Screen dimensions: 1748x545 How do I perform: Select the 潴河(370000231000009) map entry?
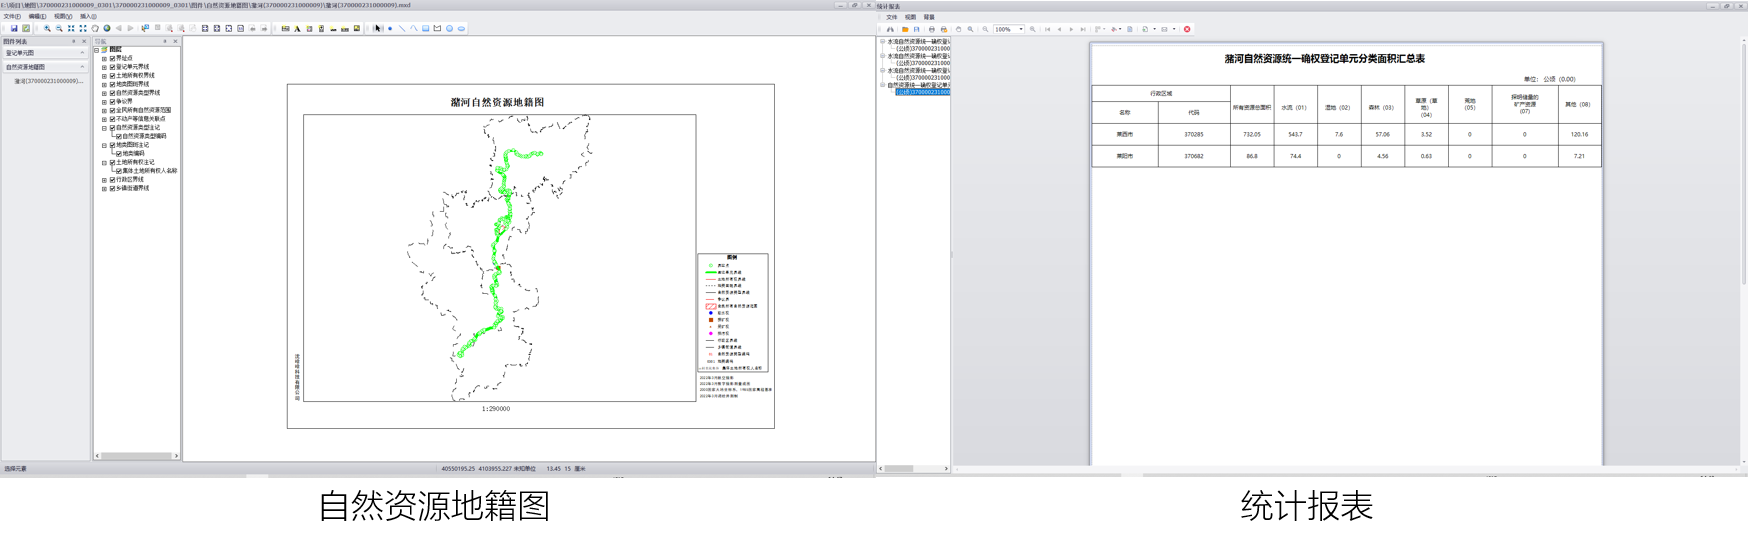coord(48,81)
